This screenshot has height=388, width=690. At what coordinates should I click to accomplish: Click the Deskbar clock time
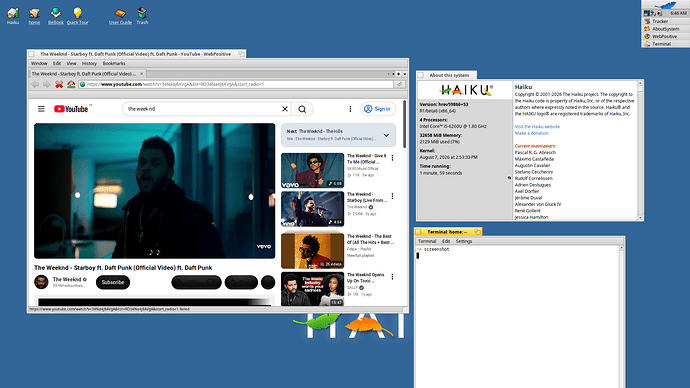click(x=678, y=13)
